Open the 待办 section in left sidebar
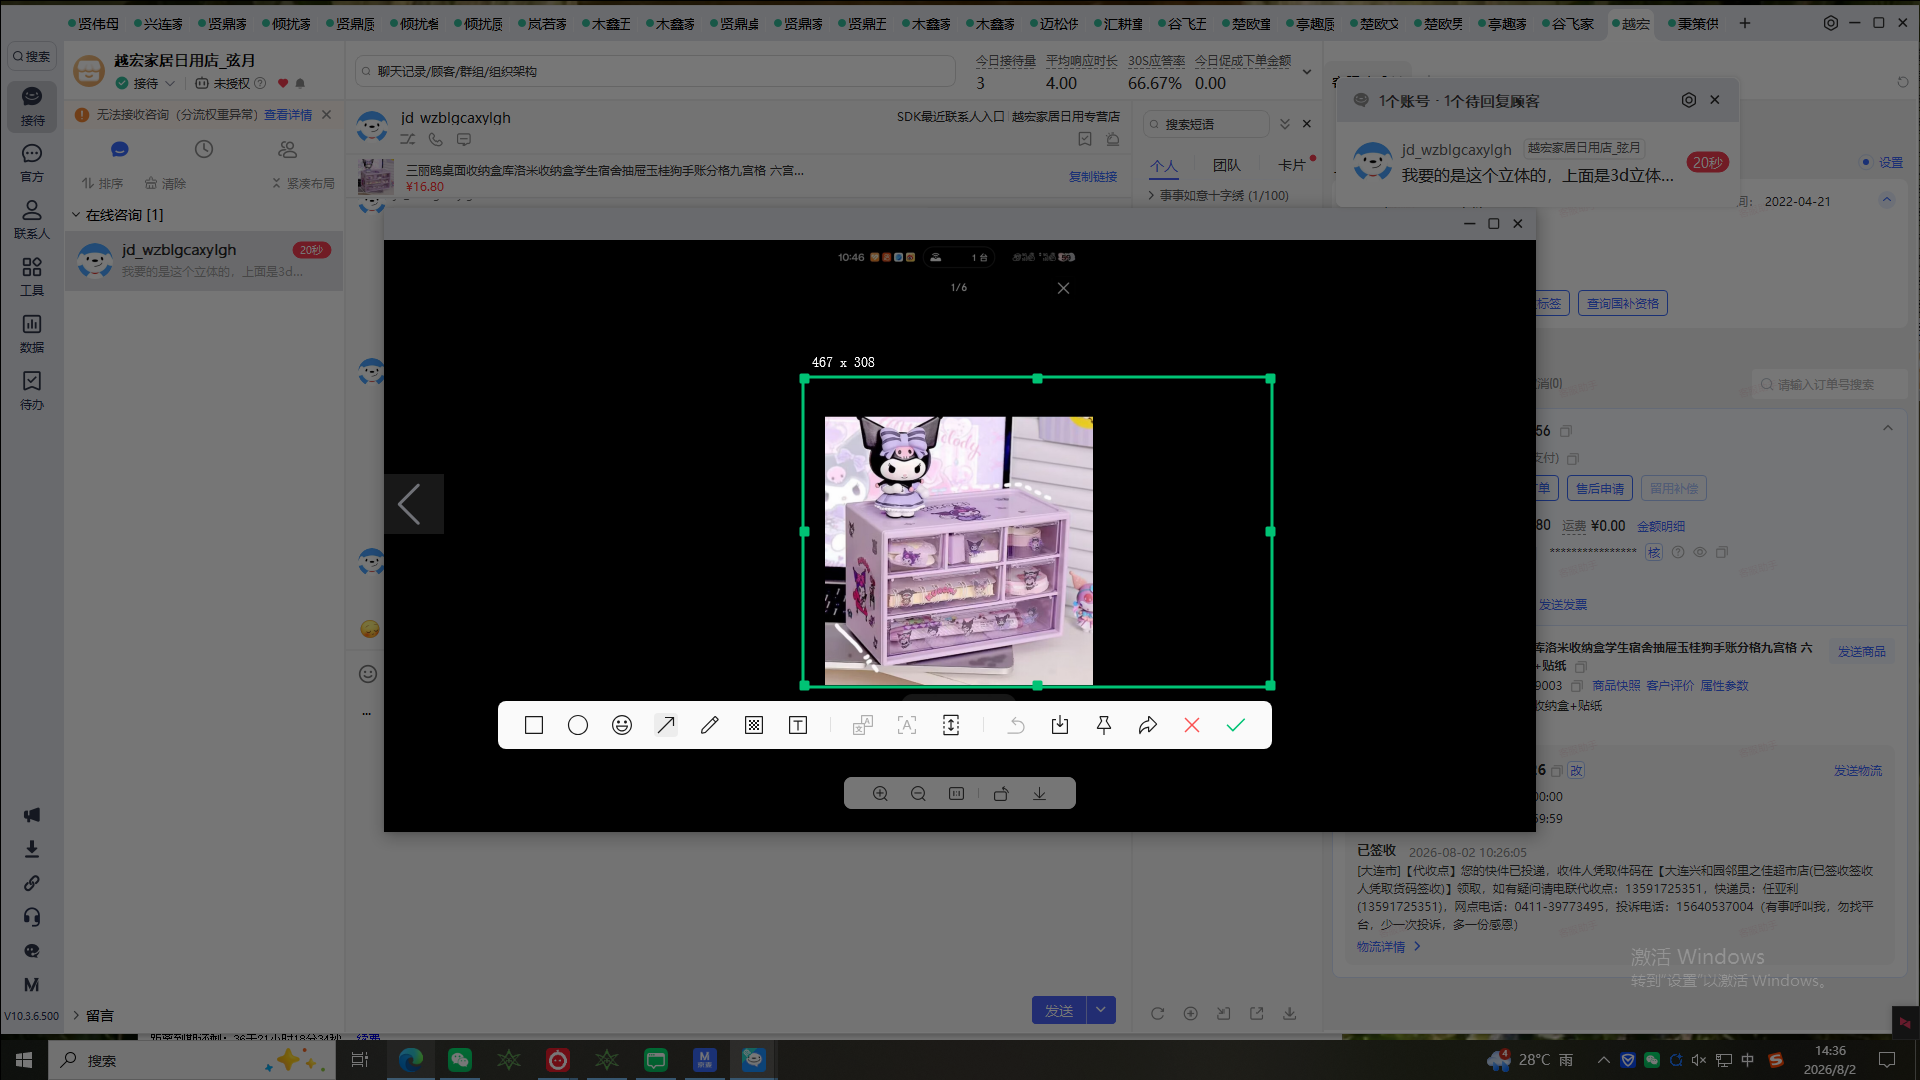1920x1080 pixels. click(x=32, y=391)
